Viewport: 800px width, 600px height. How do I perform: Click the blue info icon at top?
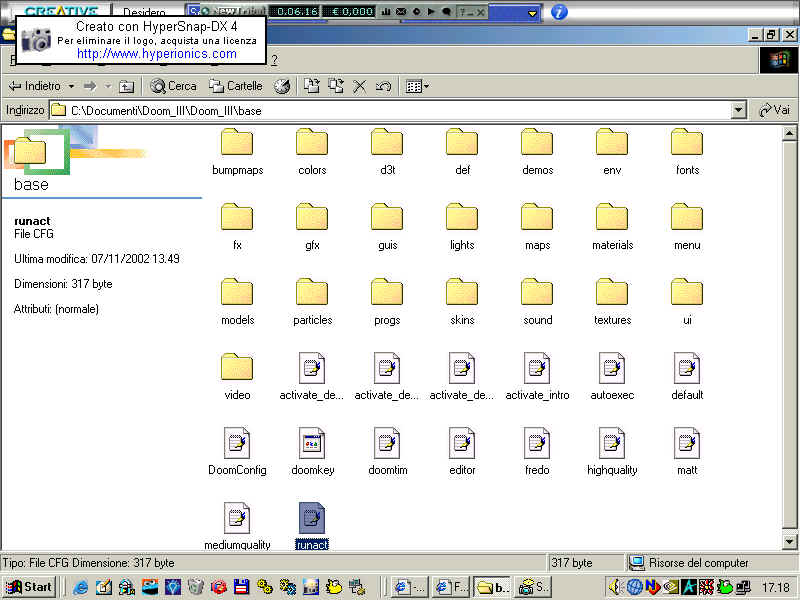[559, 12]
